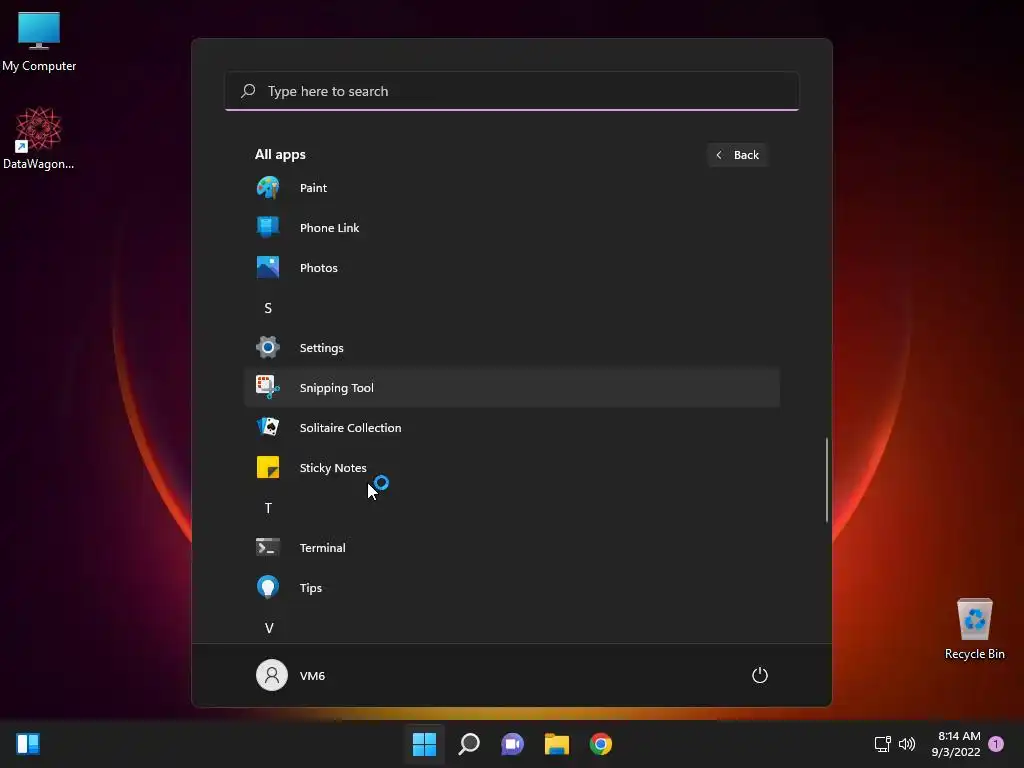1024x768 pixels.
Task: Open My Computer desktop icon
Action: [x=39, y=40]
